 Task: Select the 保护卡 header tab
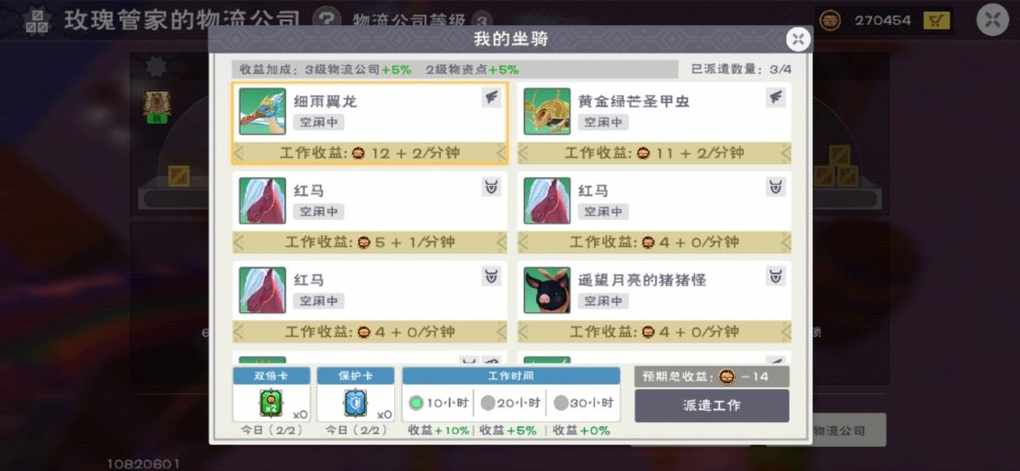(x=355, y=375)
